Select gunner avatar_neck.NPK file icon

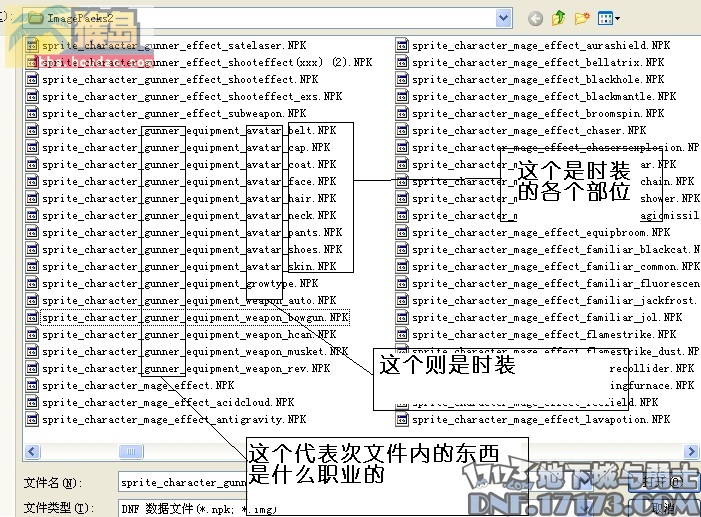(x=32, y=215)
